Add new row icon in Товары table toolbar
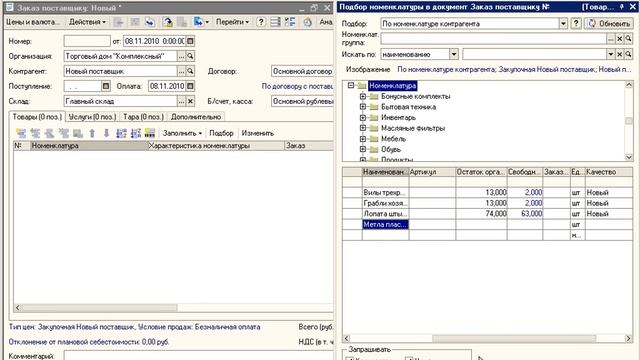 [21, 133]
